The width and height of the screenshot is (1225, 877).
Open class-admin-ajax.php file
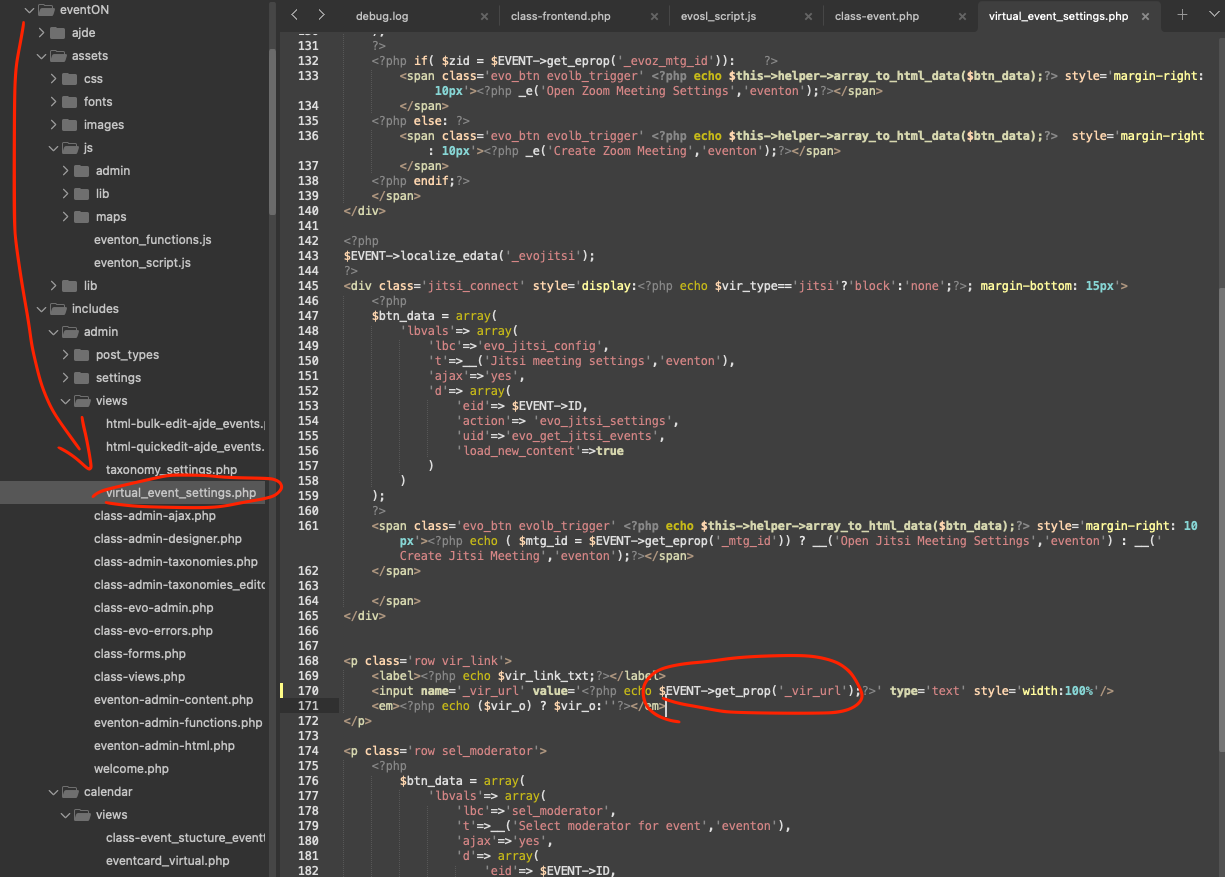coord(154,516)
